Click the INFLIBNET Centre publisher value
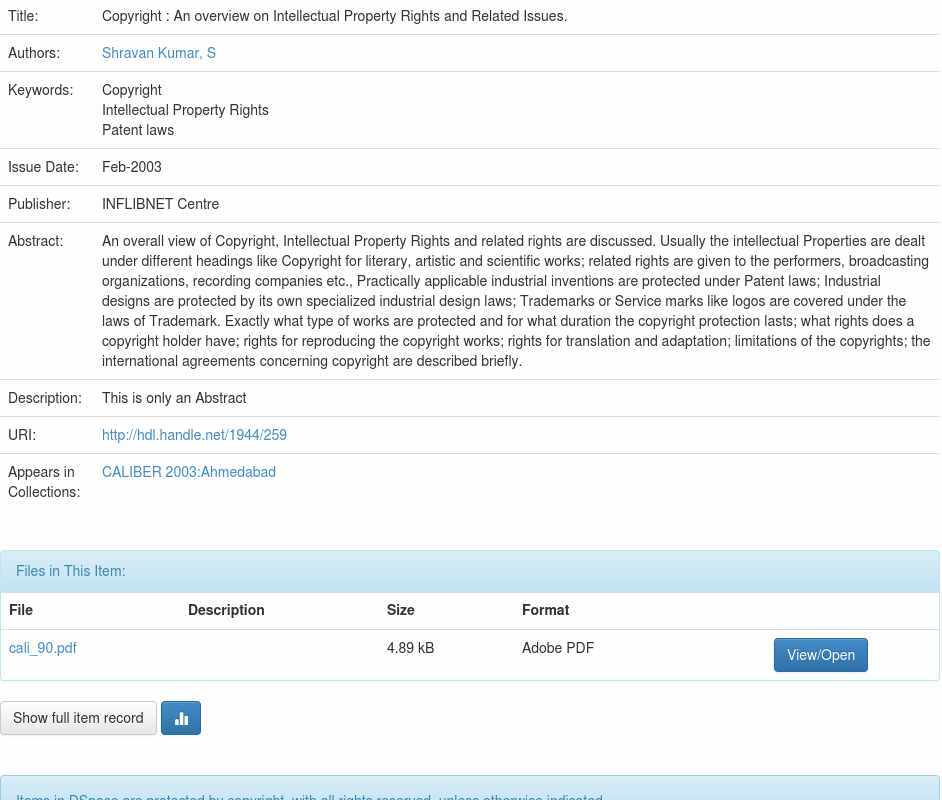Image resolution: width=942 pixels, height=800 pixels. tap(160, 204)
